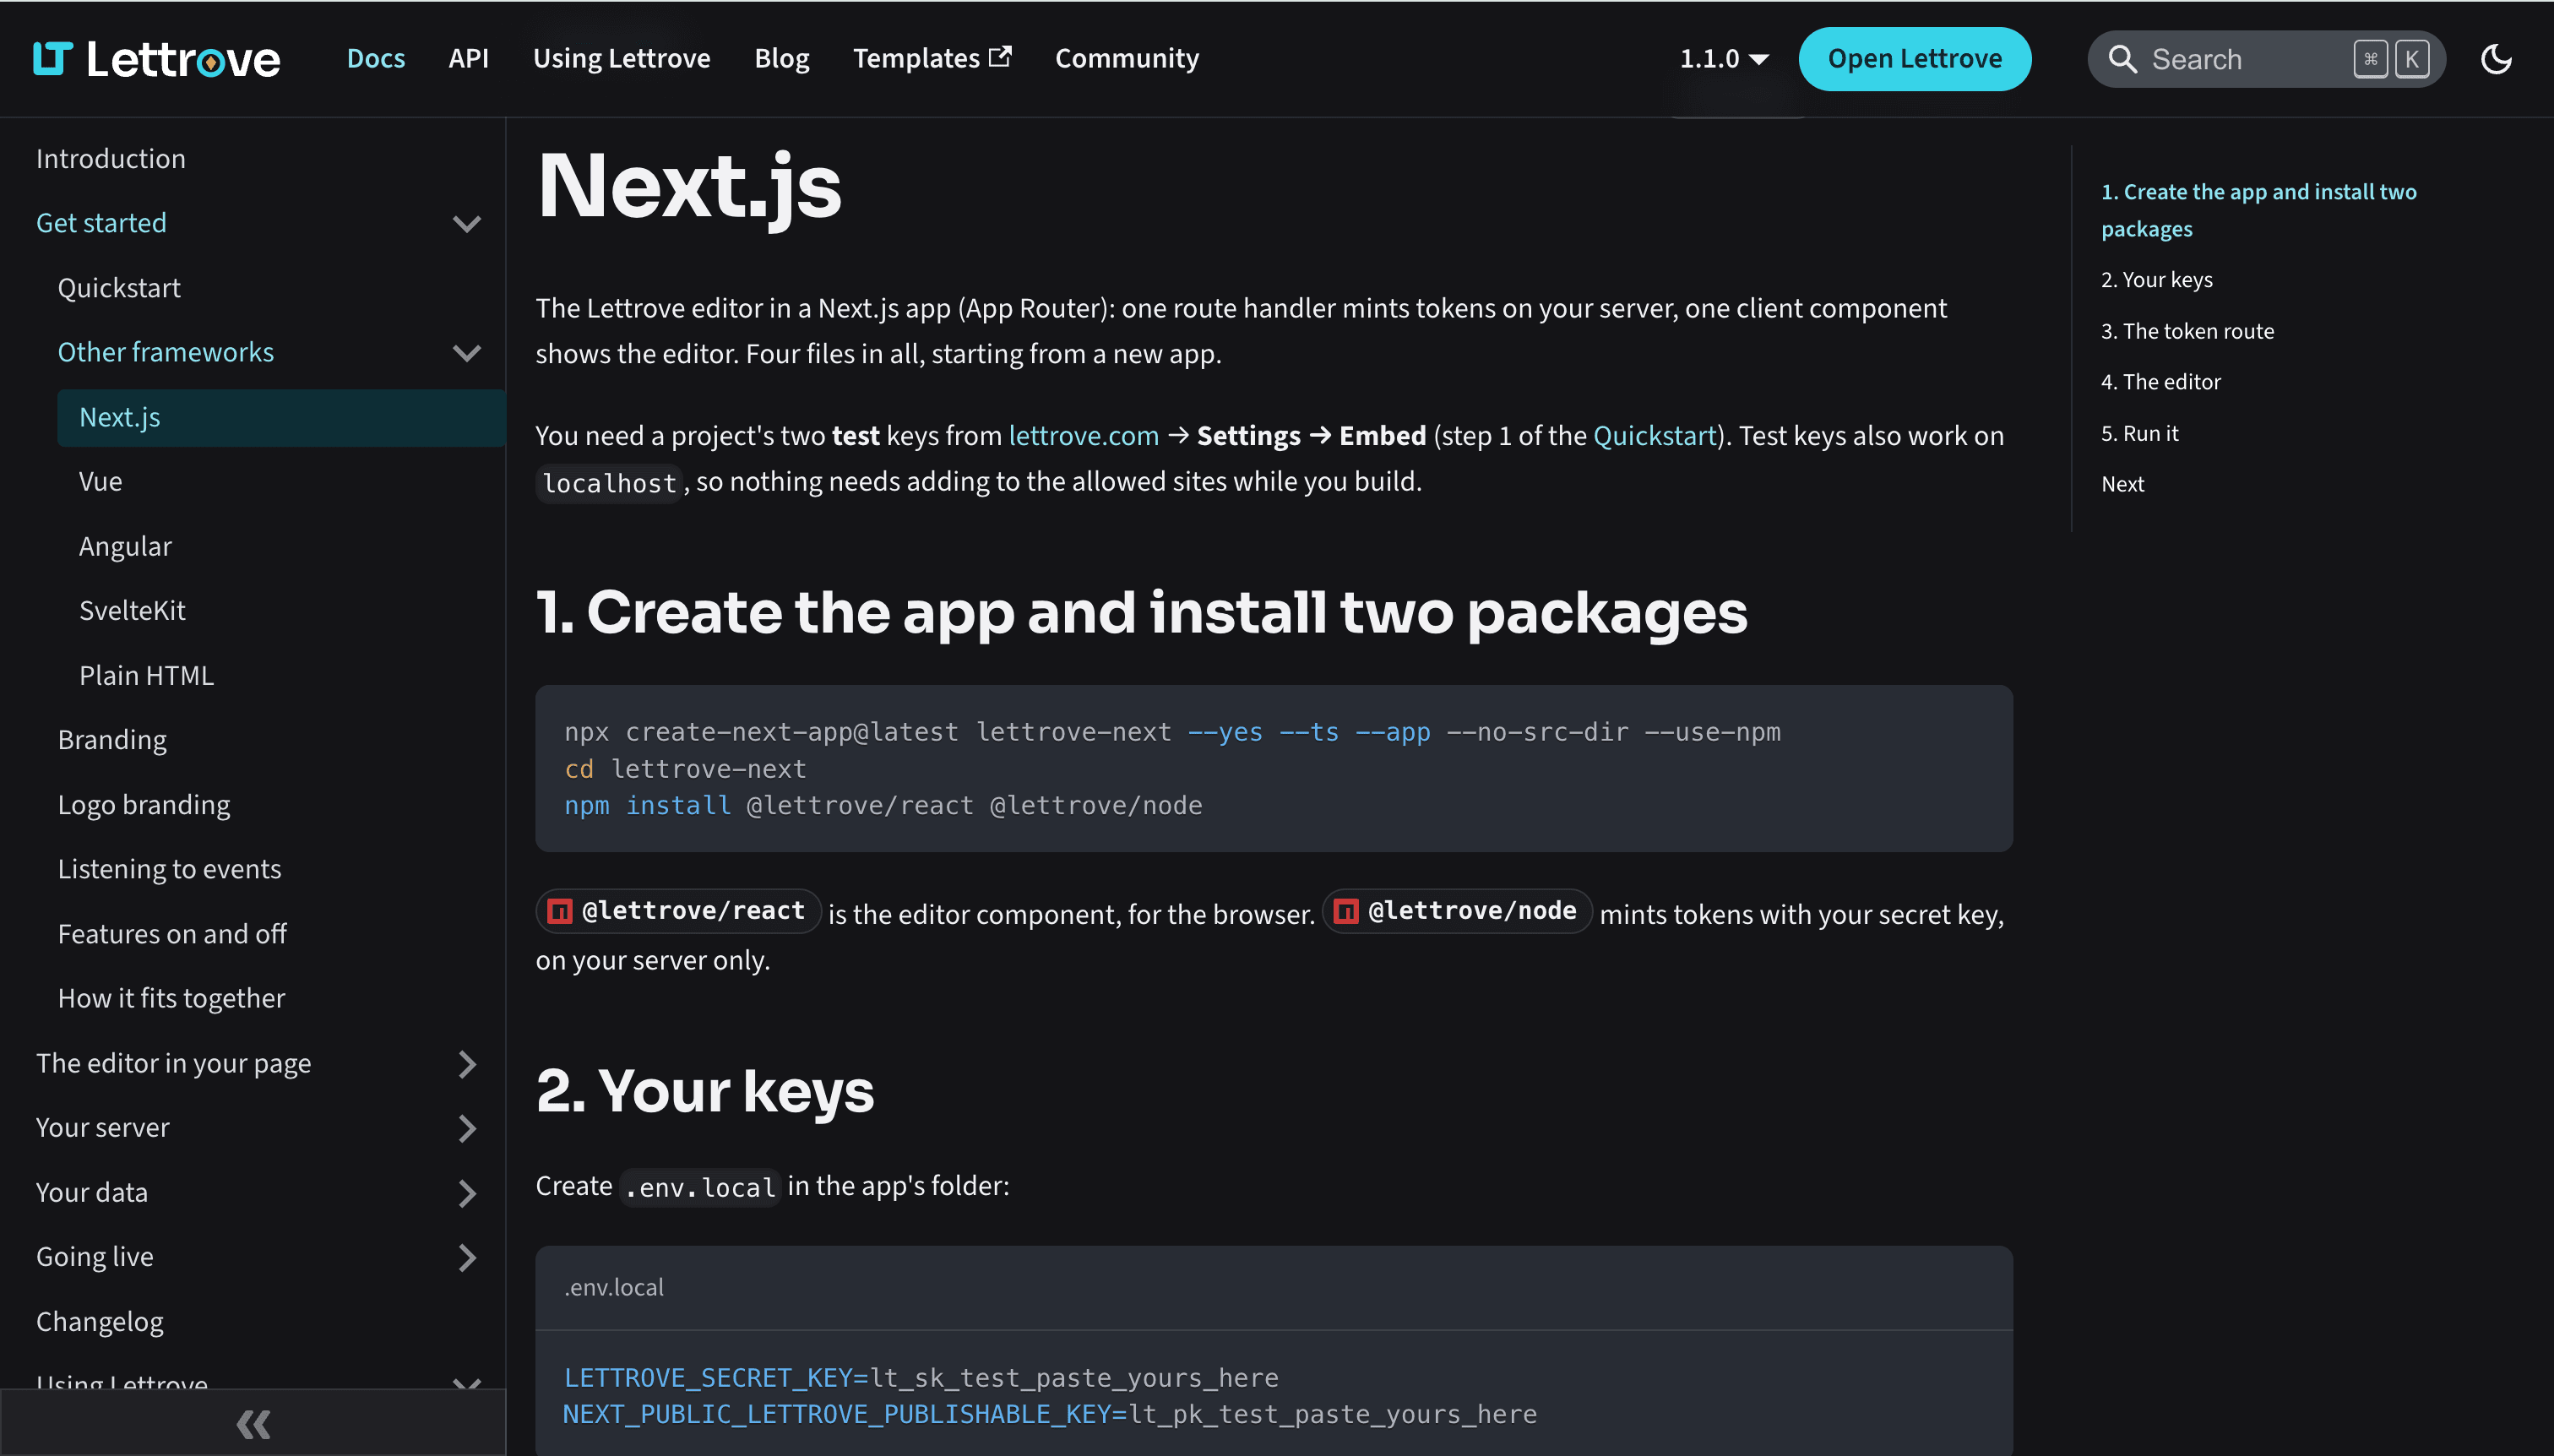Viewport: 2554px width, 1456px height.
Task: Open the Community nav item
Action: pyautogui.click(x=1127, y=58)
